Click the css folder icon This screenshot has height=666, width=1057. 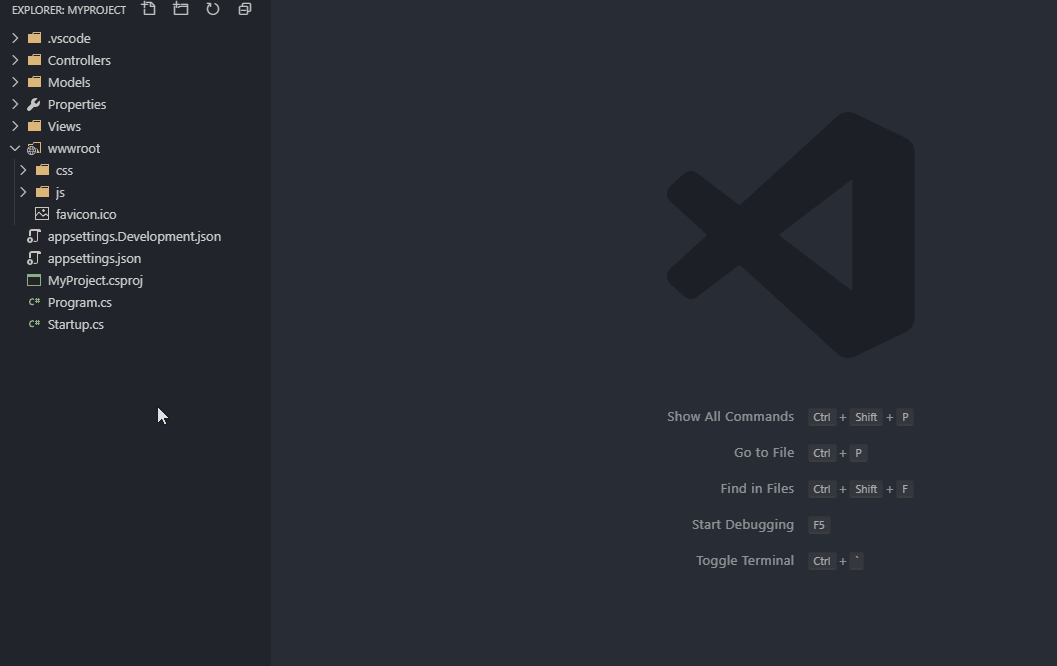click(x=42, y=171)
